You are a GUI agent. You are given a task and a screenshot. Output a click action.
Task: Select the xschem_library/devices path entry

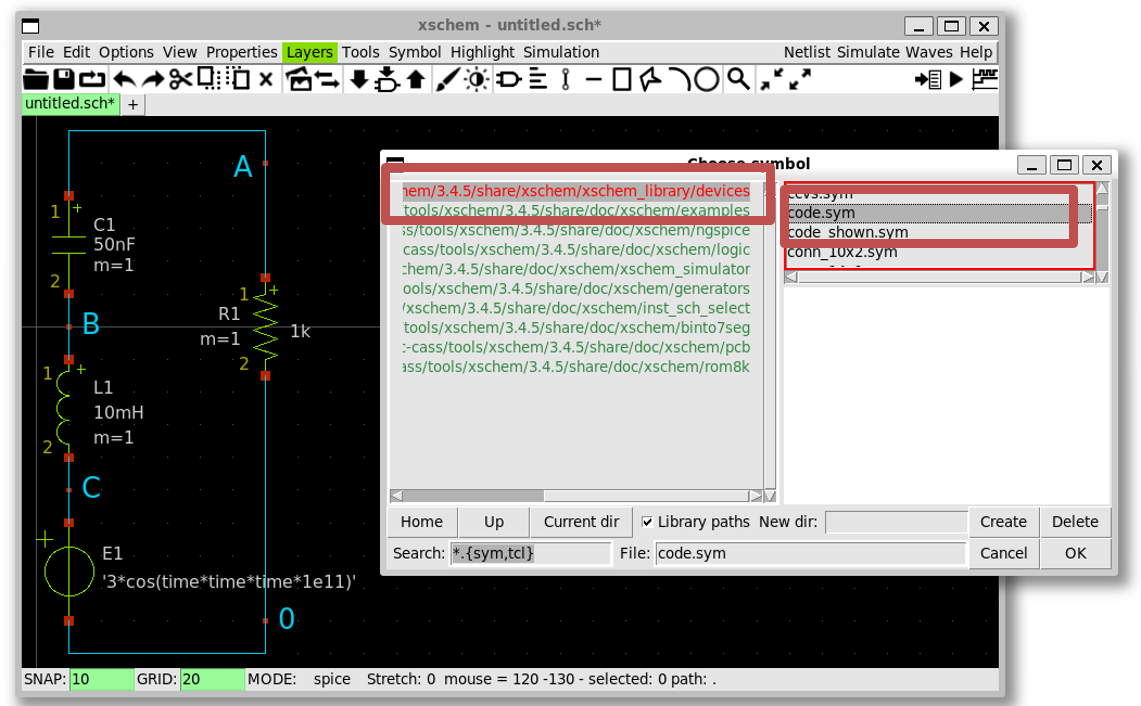pyautogui.click(x=576, y=191)
